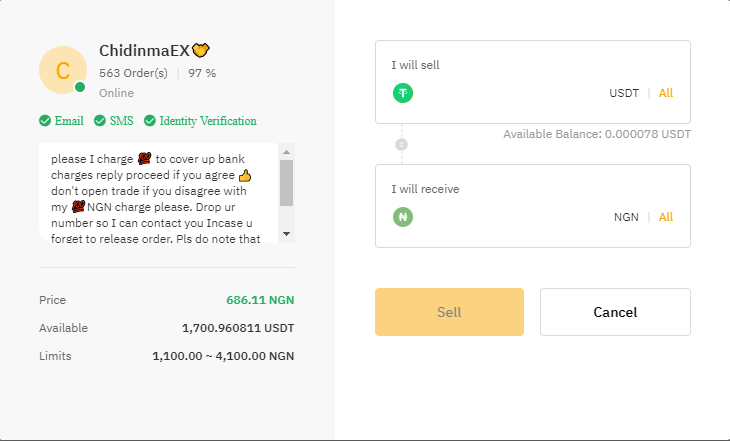Screen dimensions: 730x441
Task: Cancel the sell order
Action: 615,312
